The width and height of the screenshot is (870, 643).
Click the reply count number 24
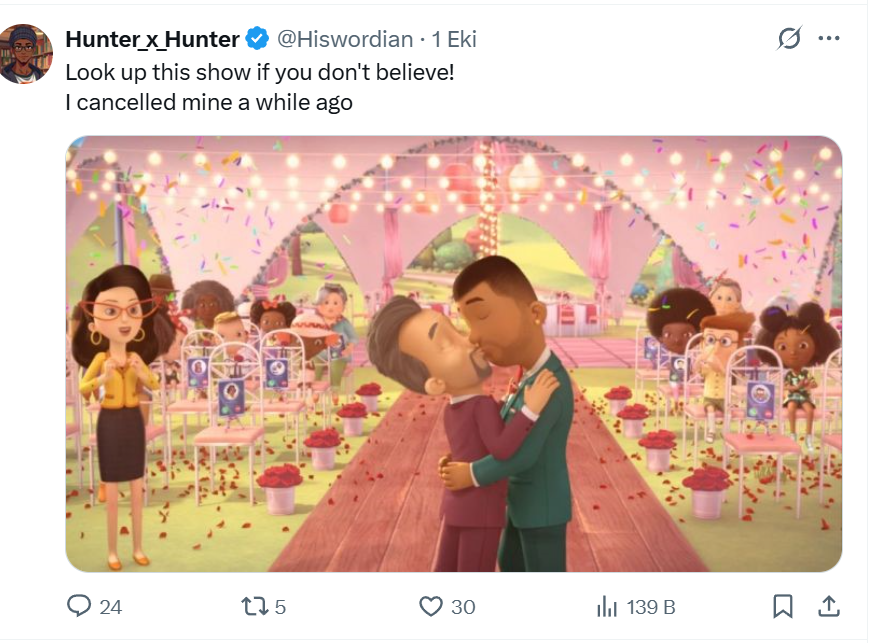(111, 607)
